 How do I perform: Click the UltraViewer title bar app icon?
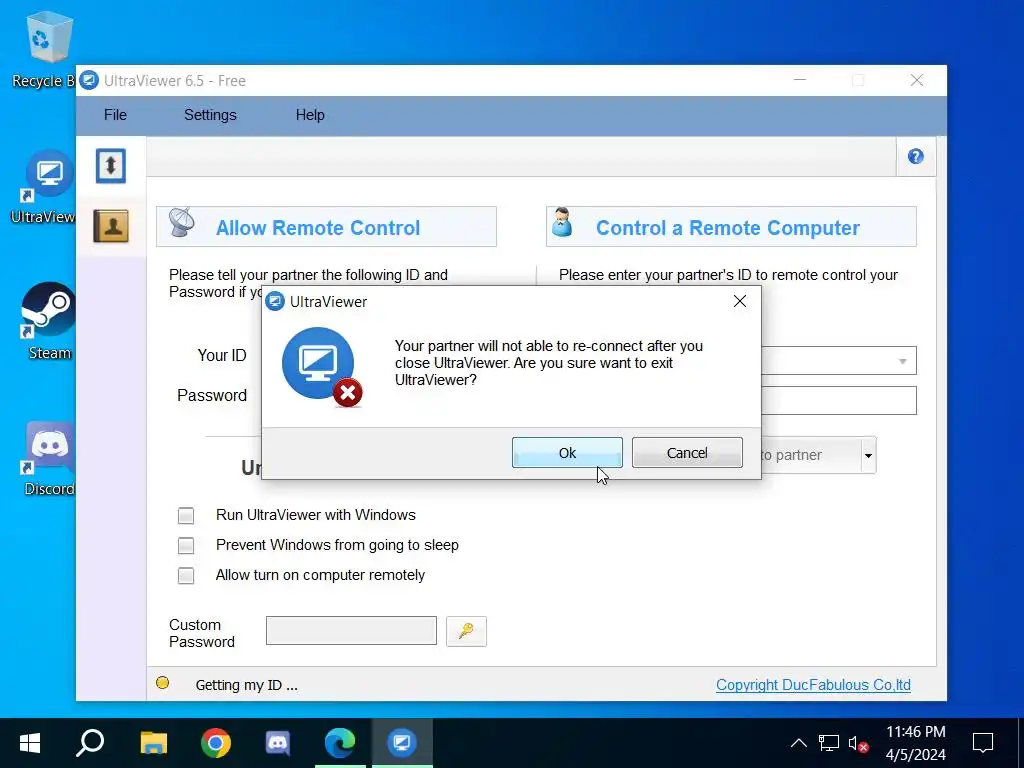pyautogui.click(x=89, y=80)
